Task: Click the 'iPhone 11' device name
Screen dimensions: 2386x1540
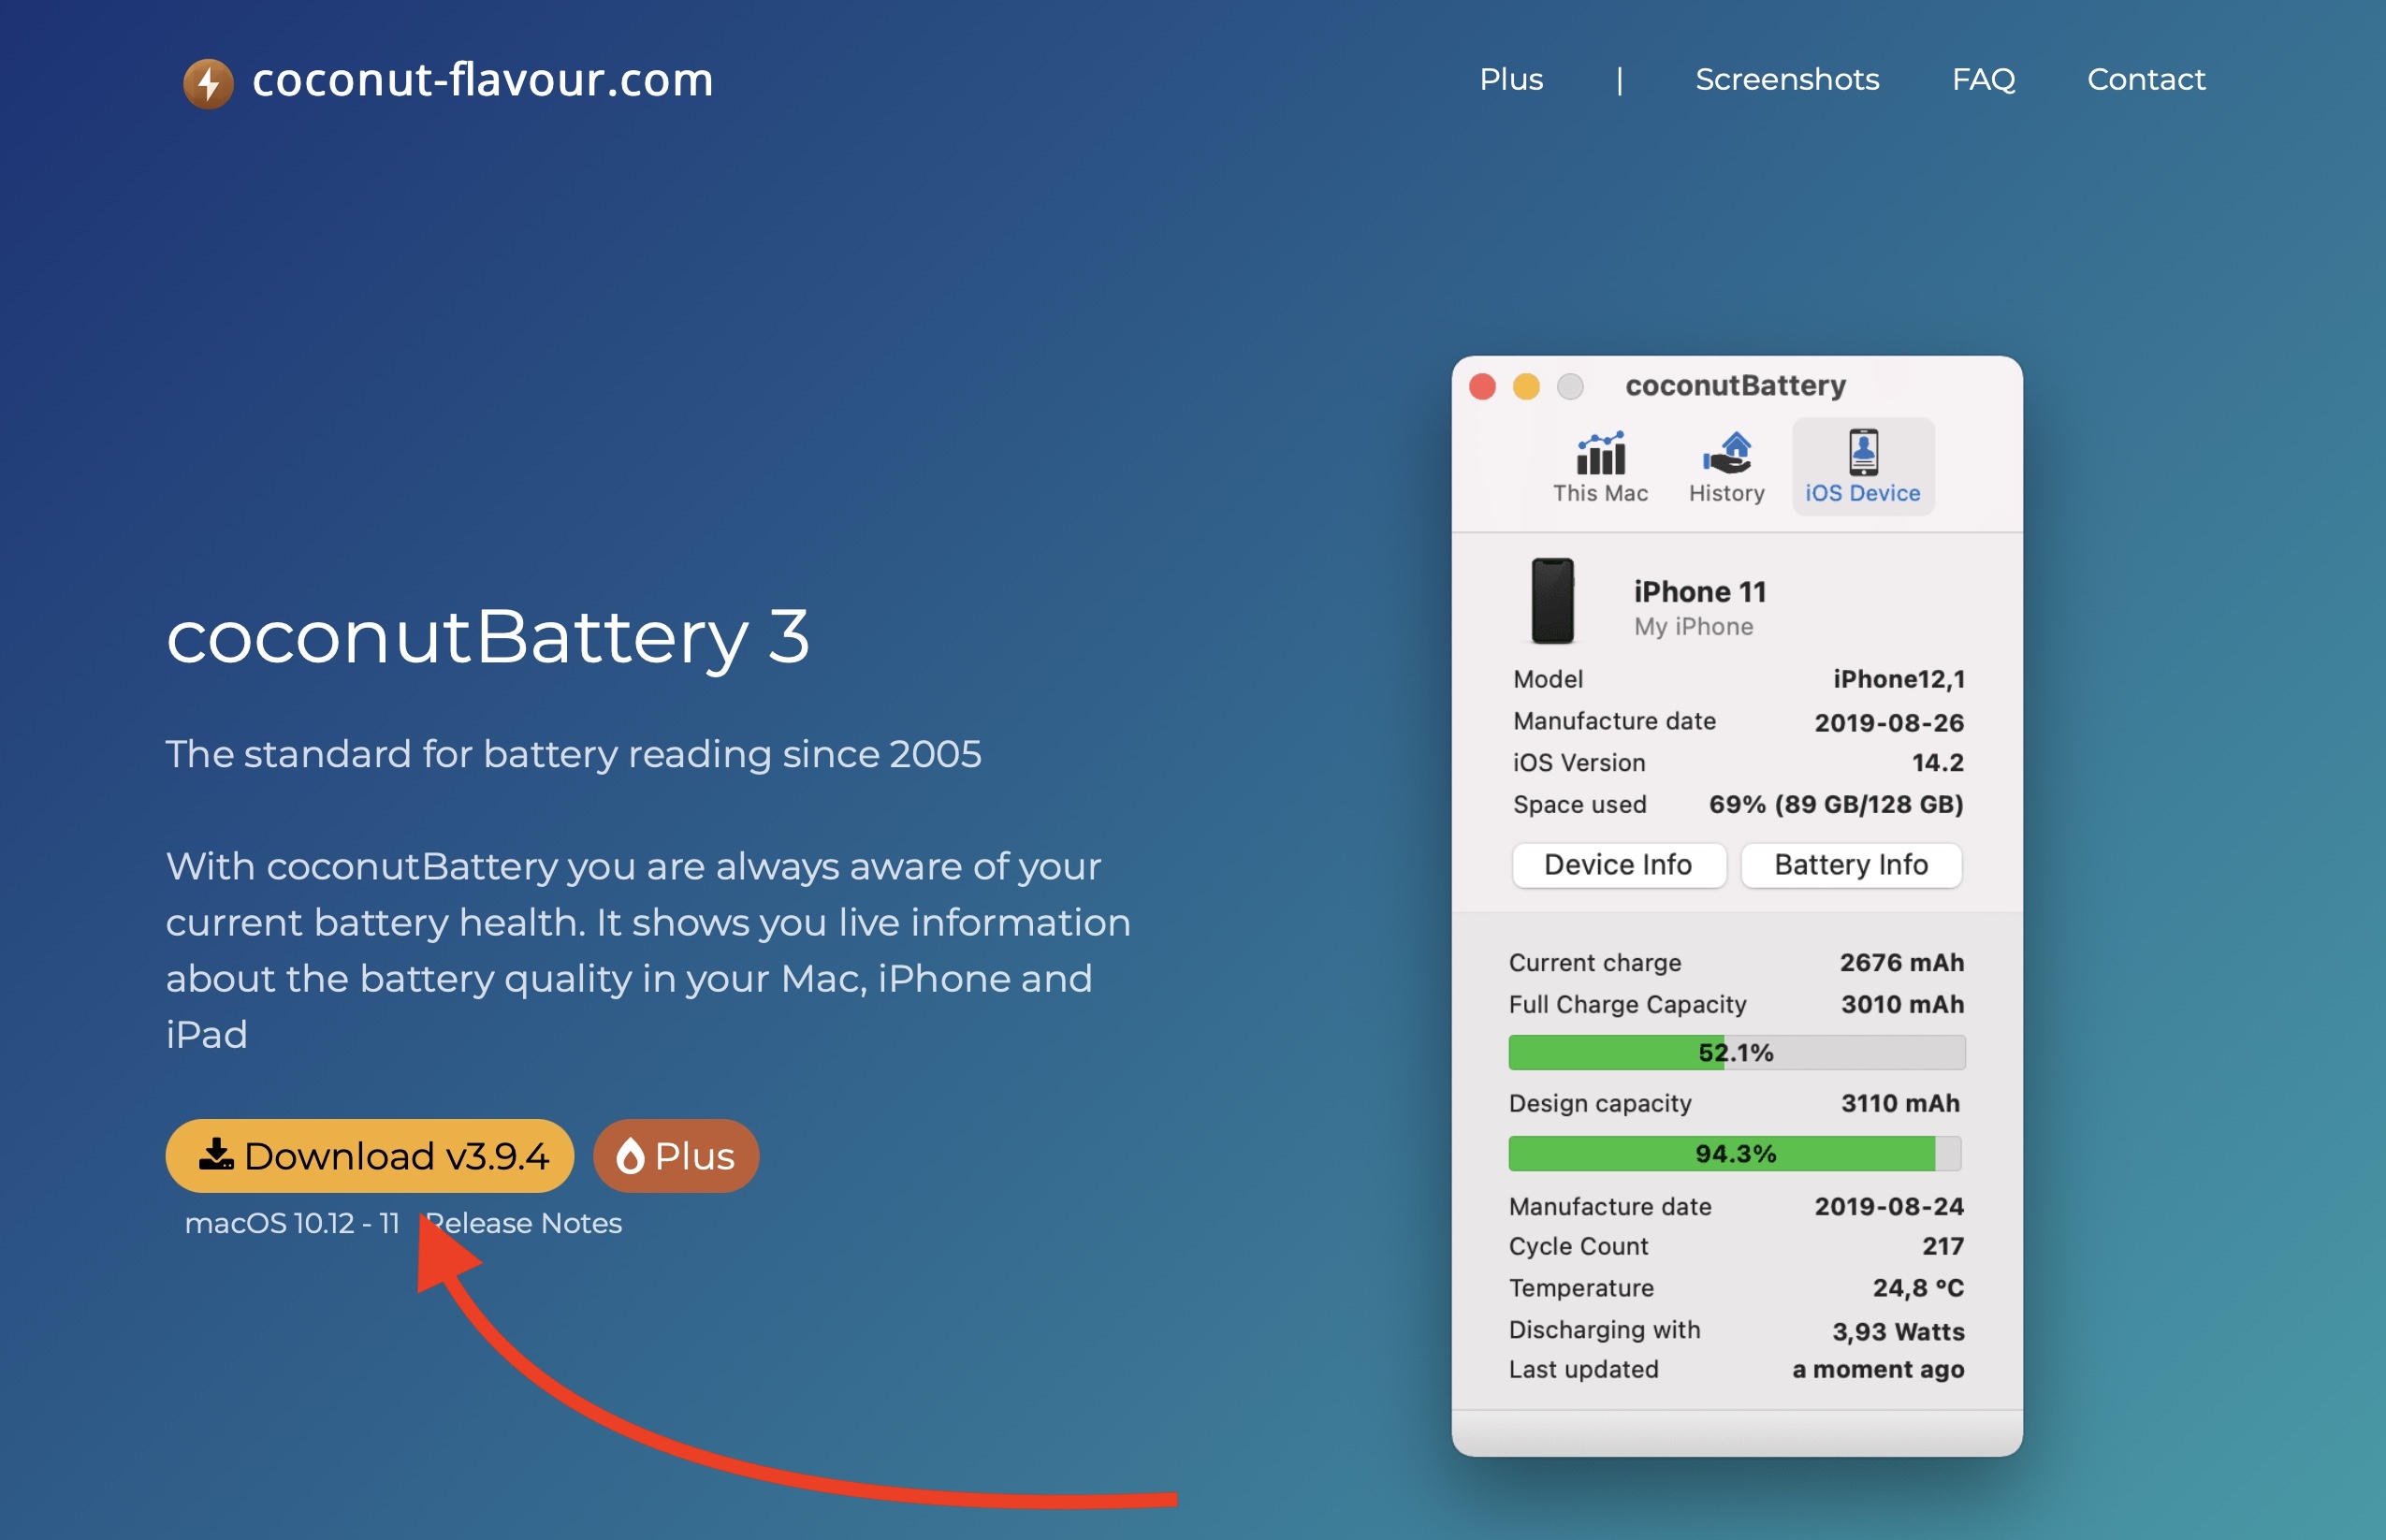Action: tap(1700, 592)
